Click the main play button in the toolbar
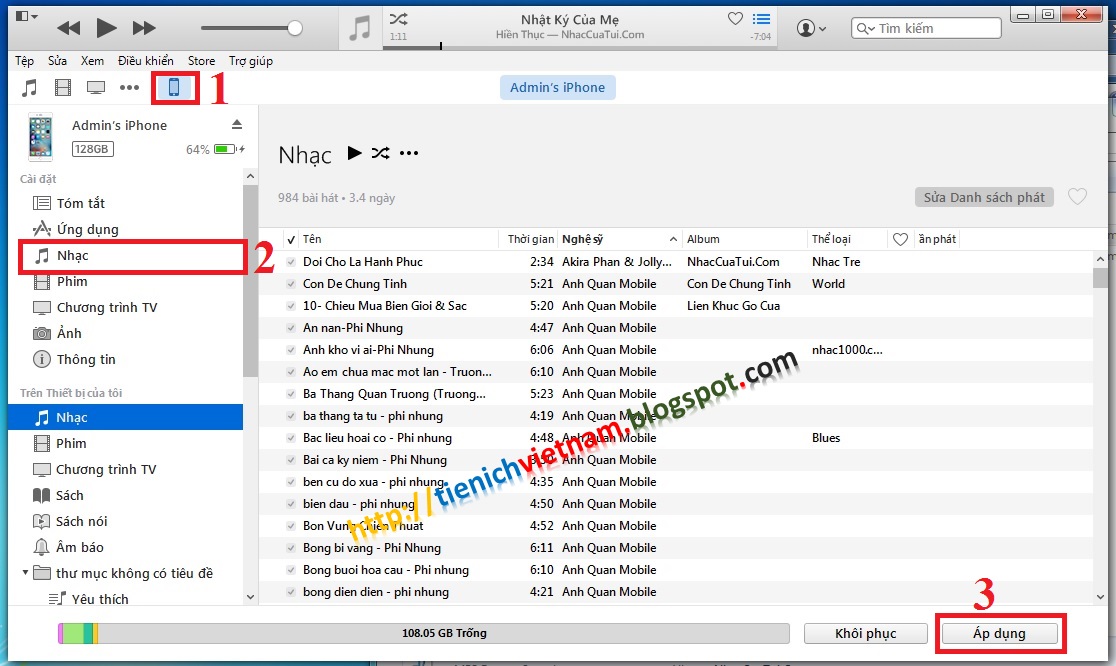This screenshot has width=1116, height=666. point(106,28)
